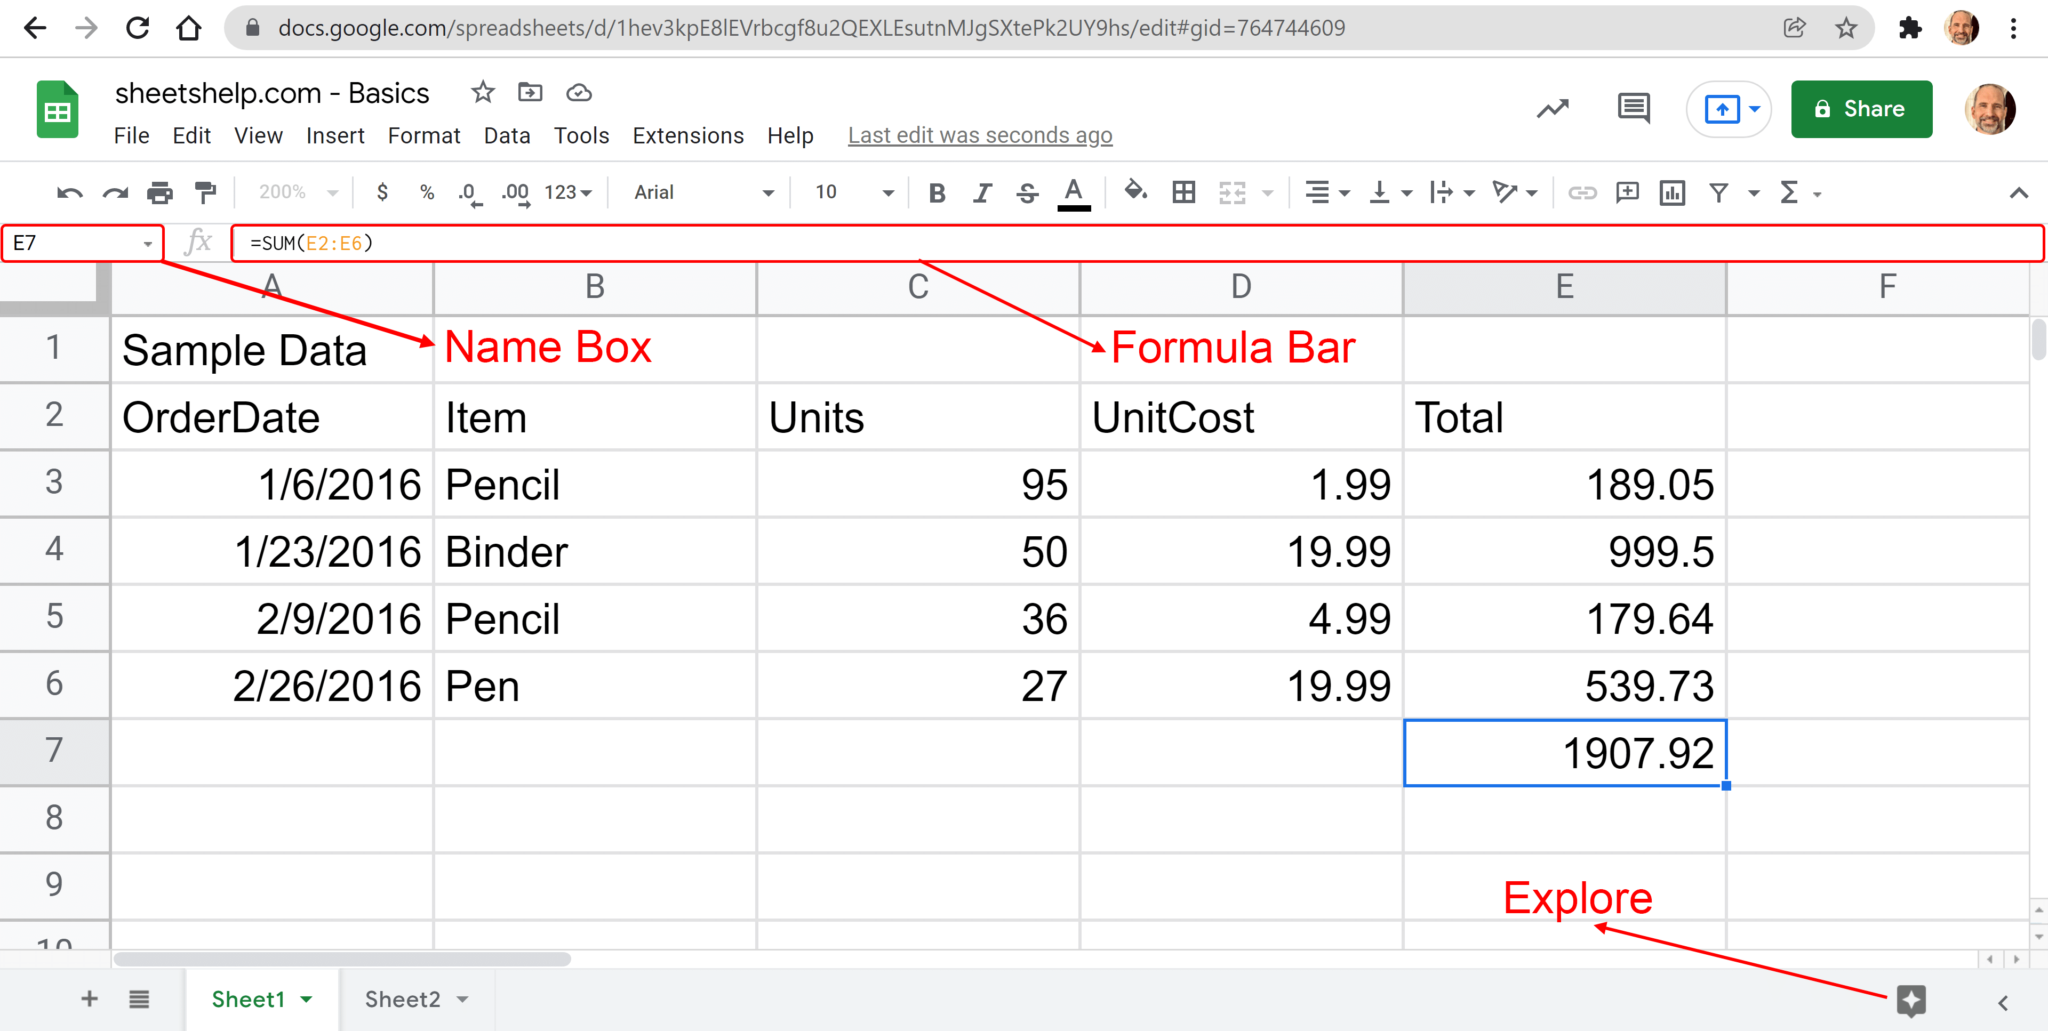
Task: Click the Decrease decimal places icon
Action: coord(468,192)
